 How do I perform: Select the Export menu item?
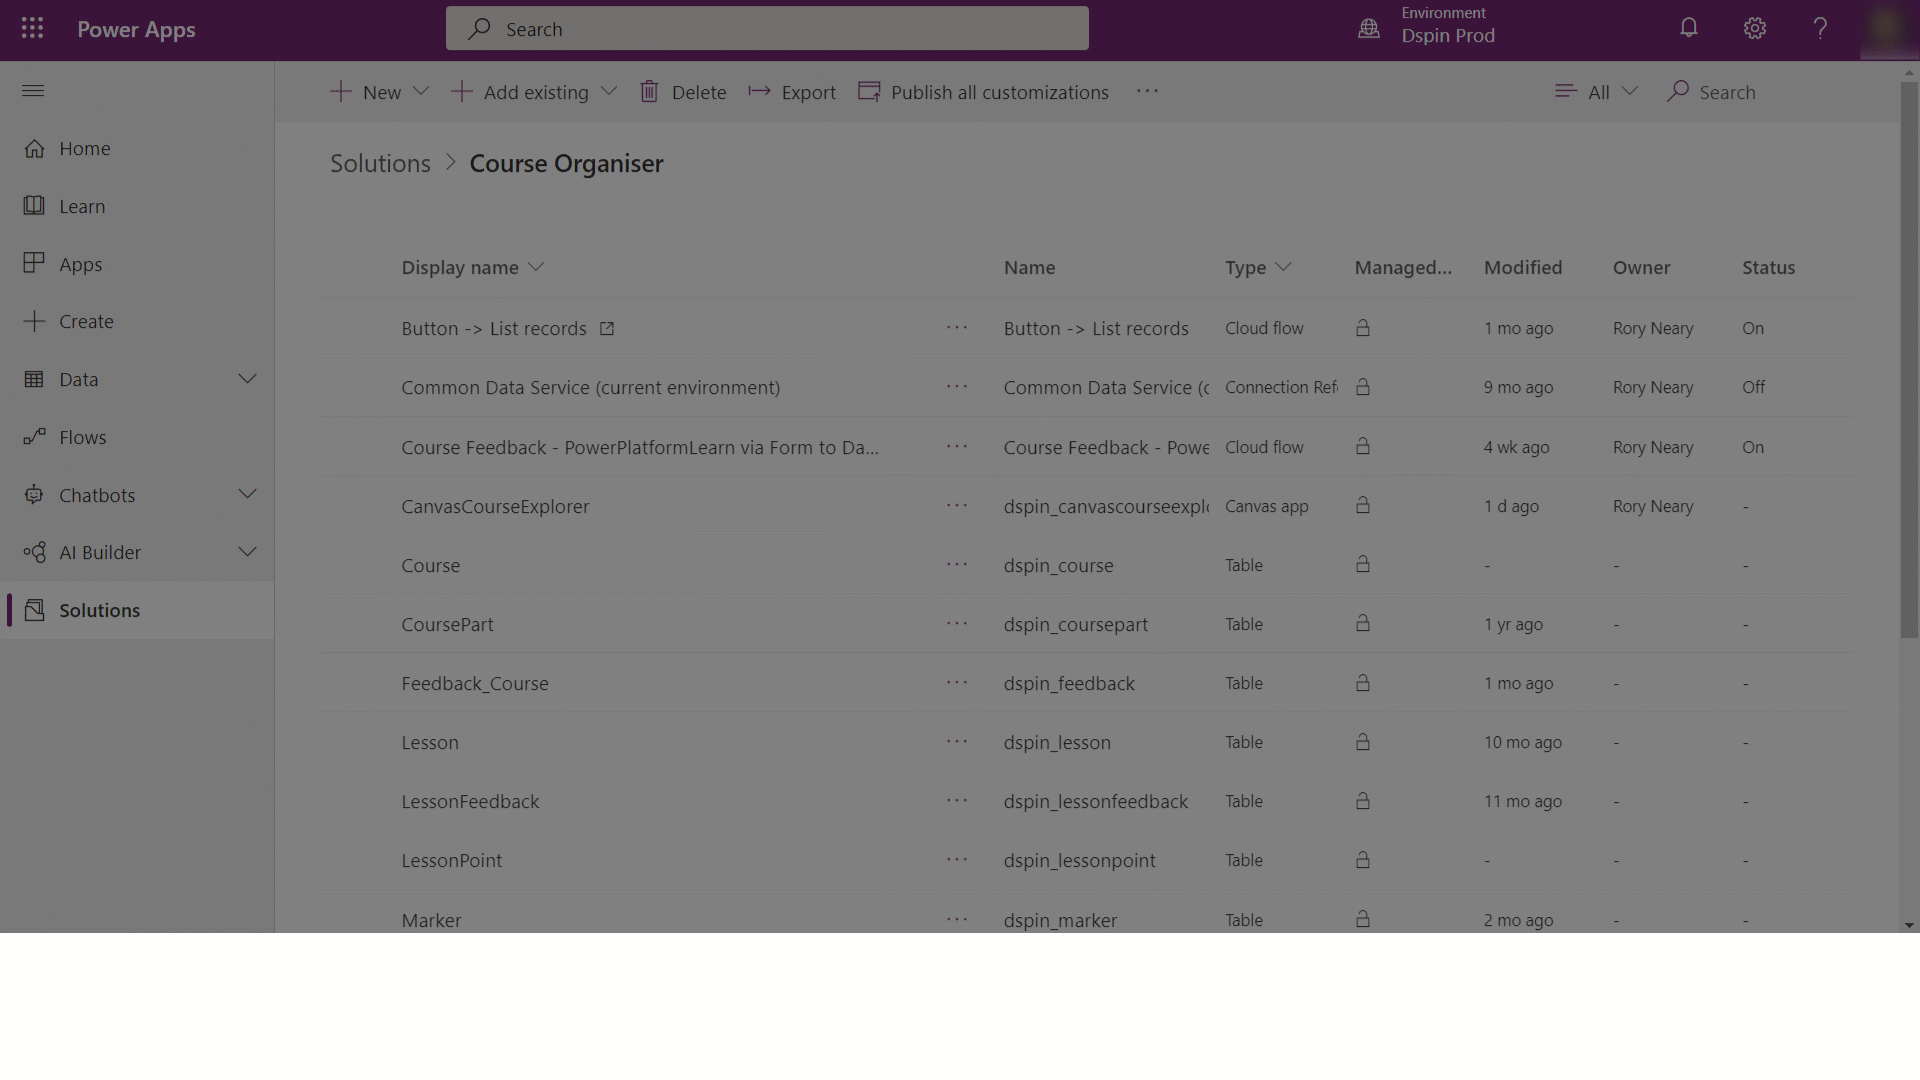tap(793, 91)
